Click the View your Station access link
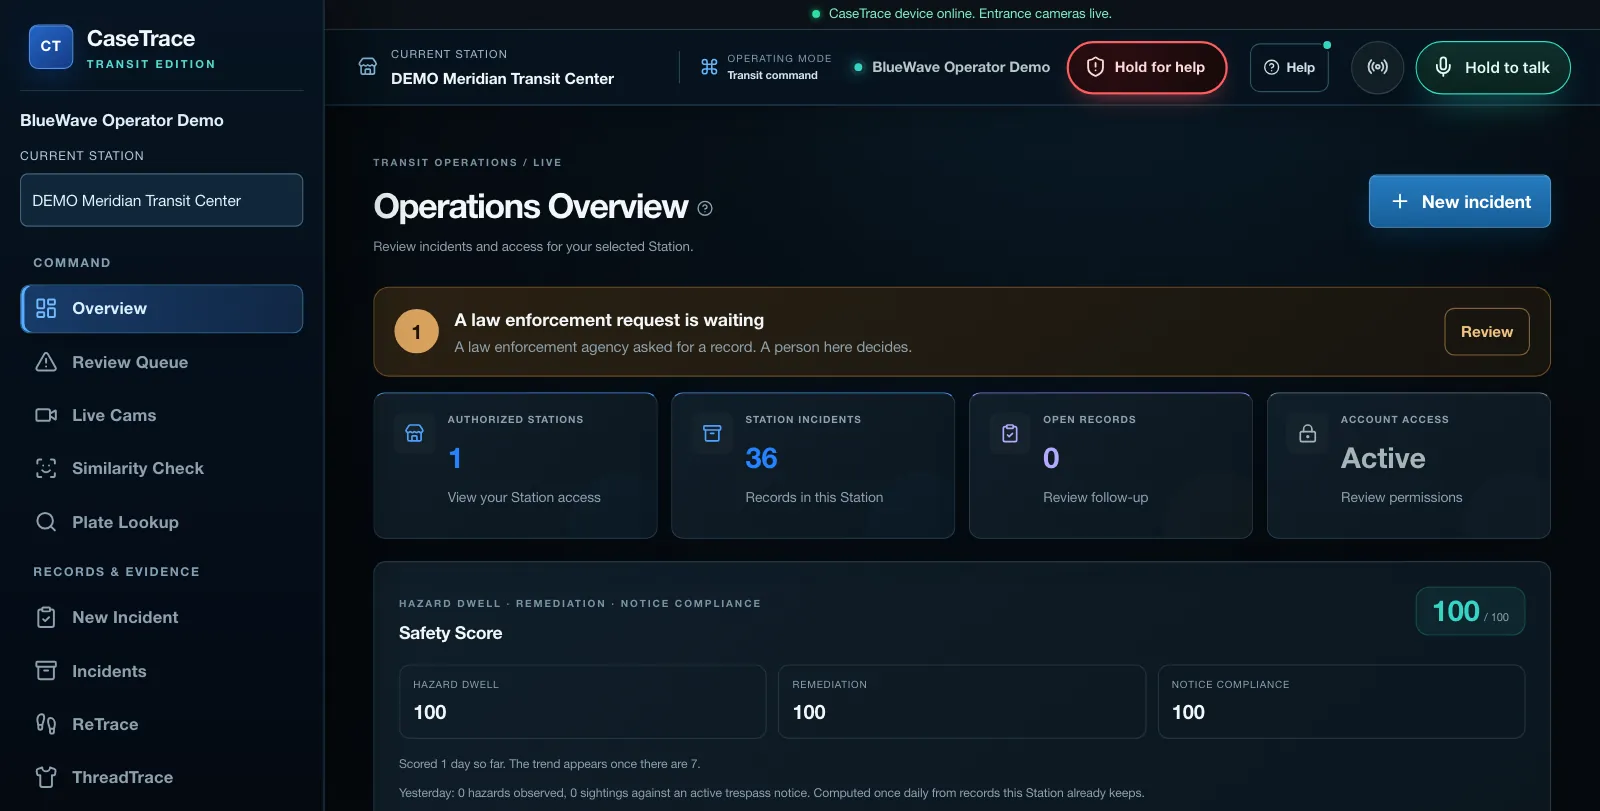Viewport: 1600px width, 811px height. [524, 497]
